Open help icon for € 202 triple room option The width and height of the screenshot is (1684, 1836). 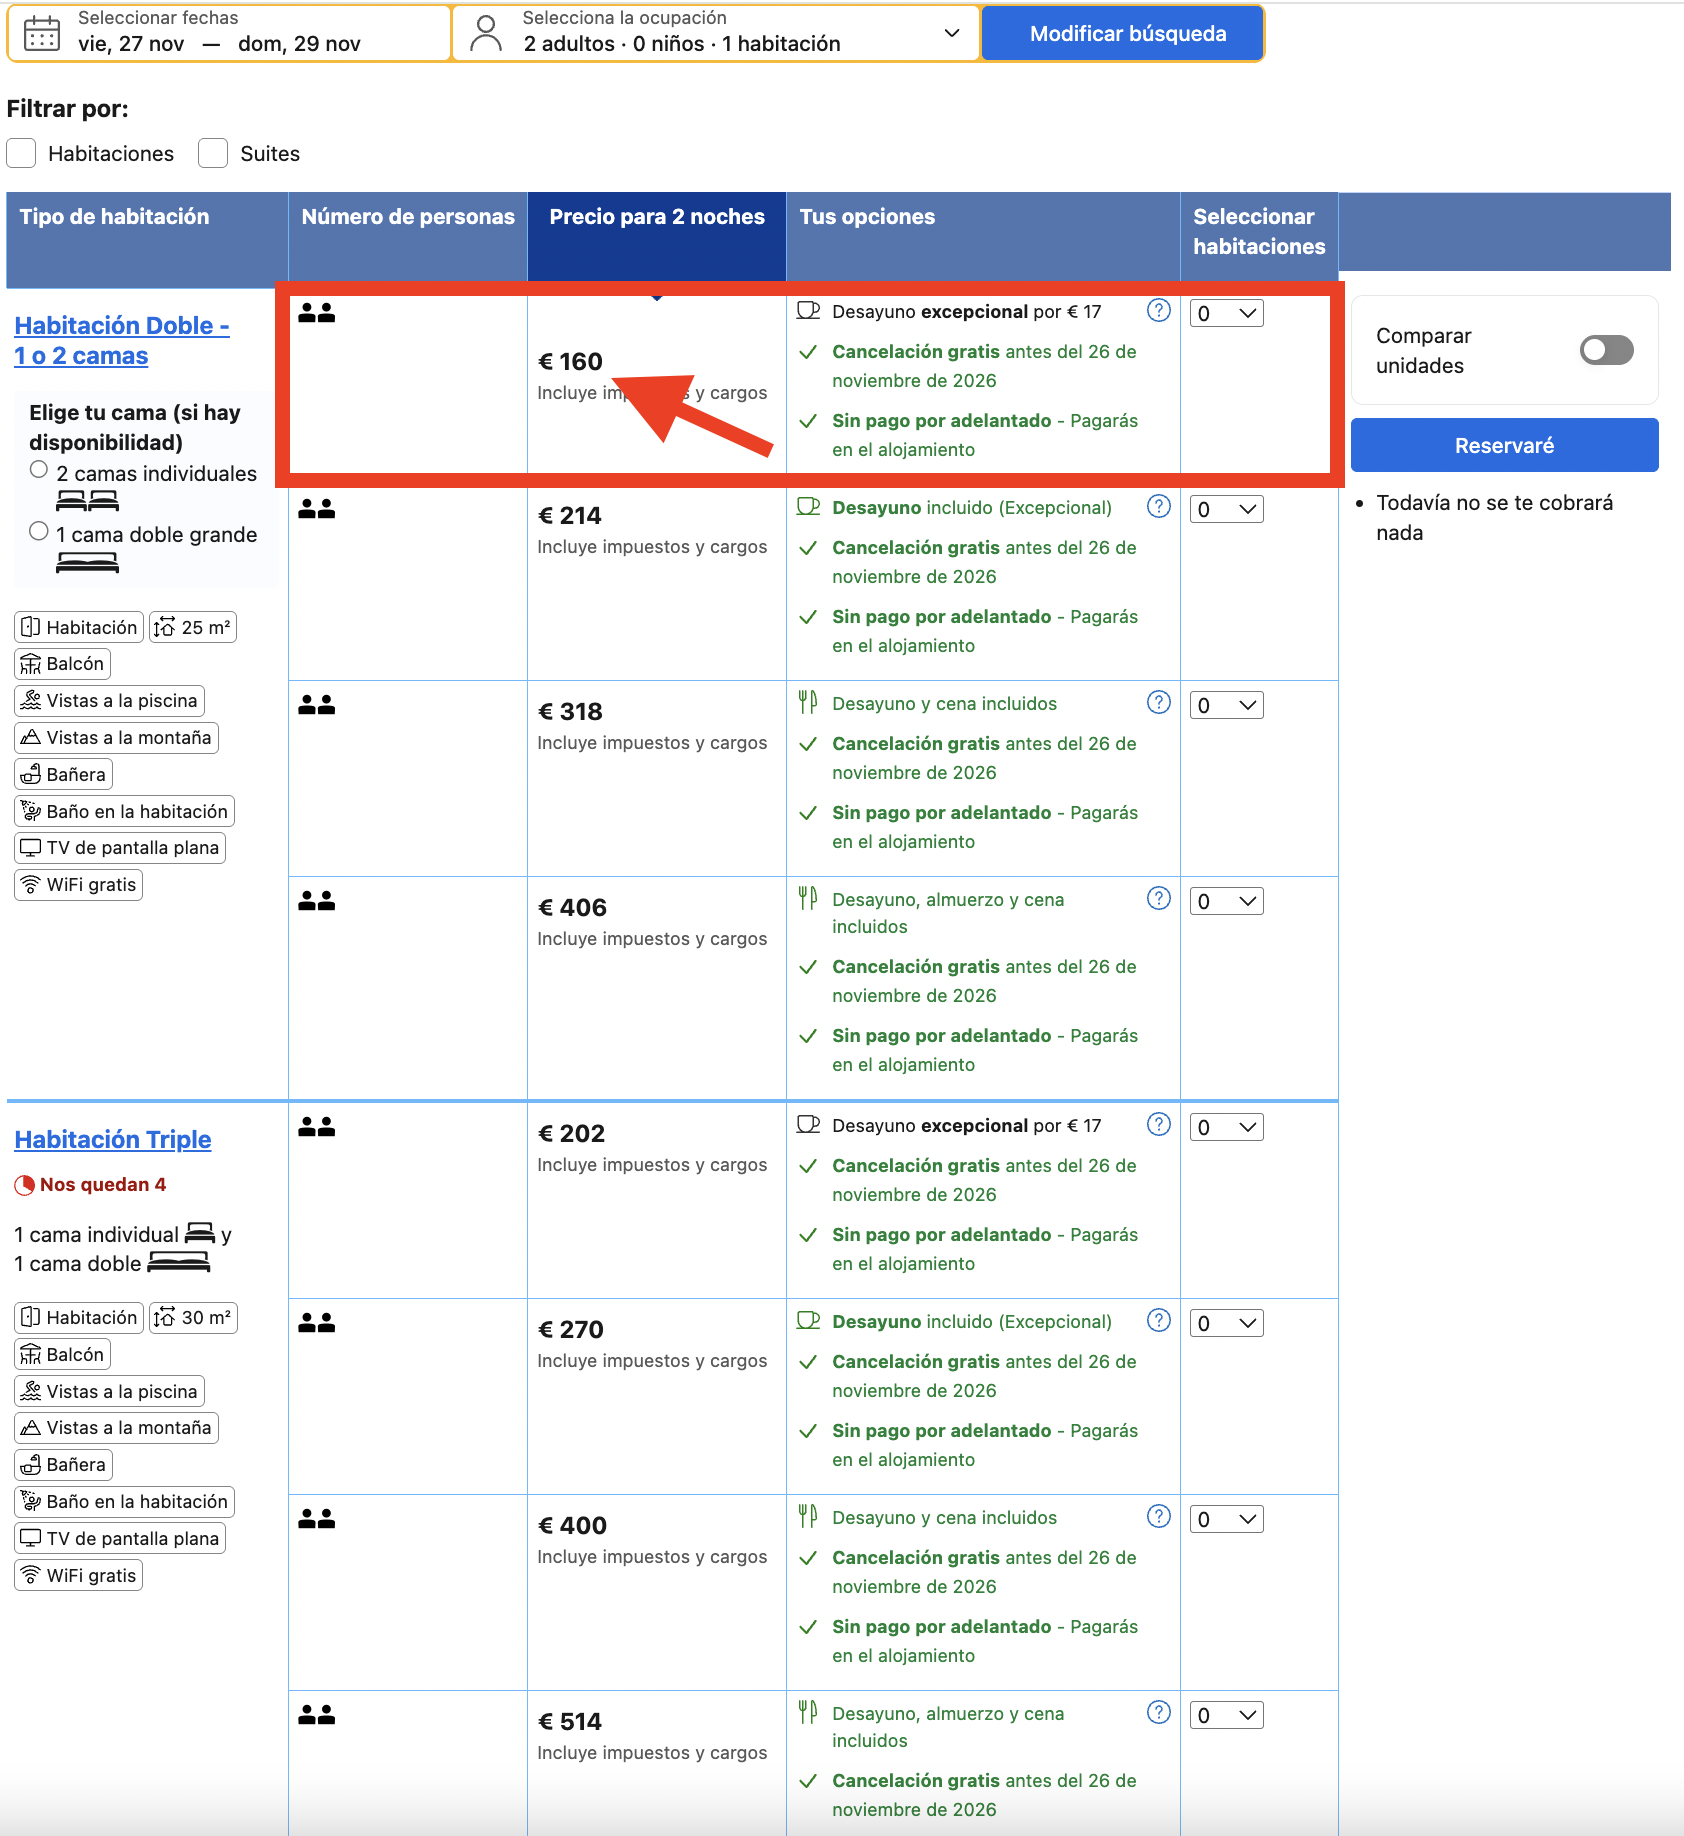pyautogui.click(x=1158, y=1125)
